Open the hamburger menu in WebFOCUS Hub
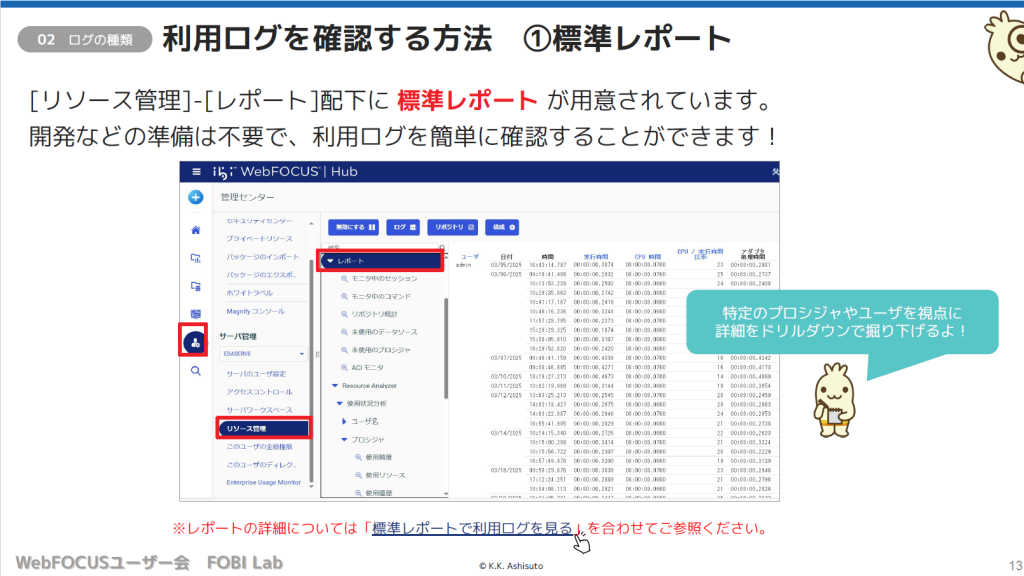 coord(196,172)
